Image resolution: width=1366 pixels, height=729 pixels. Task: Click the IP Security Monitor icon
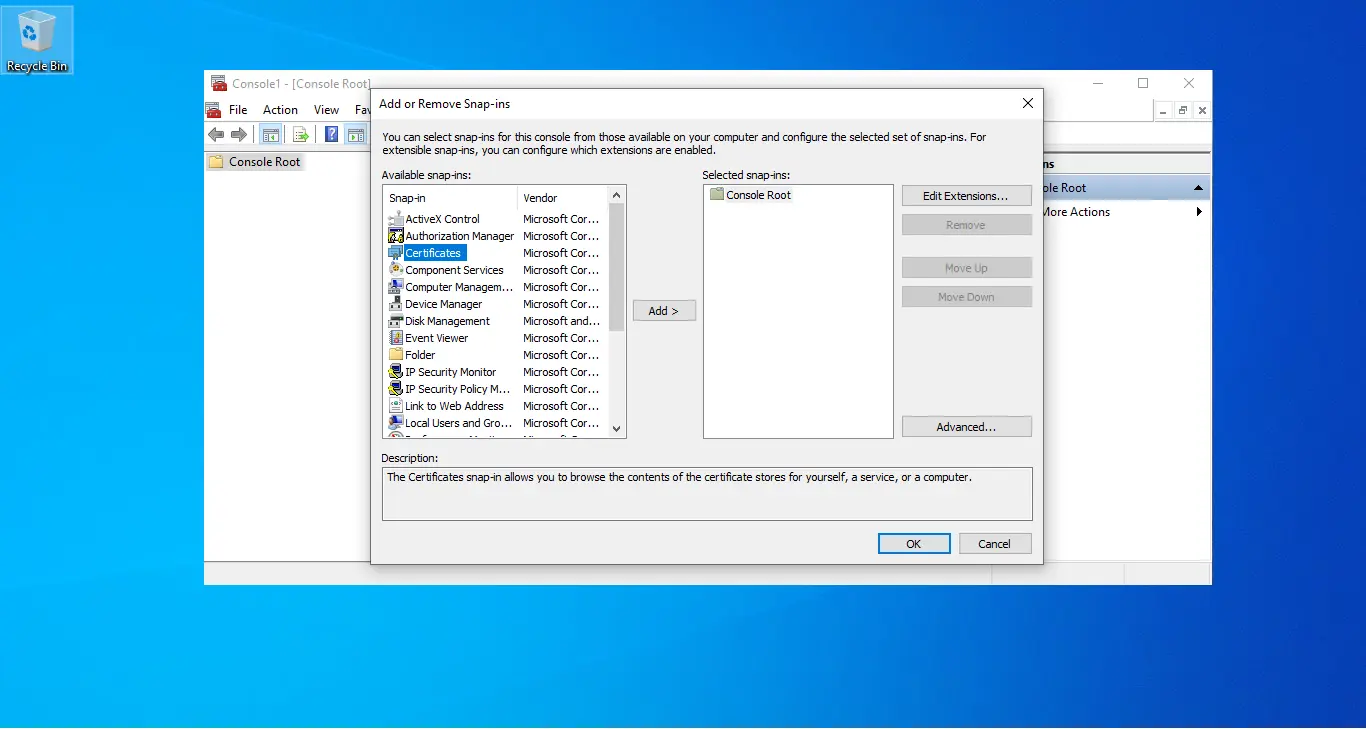(x=396, y=372)
